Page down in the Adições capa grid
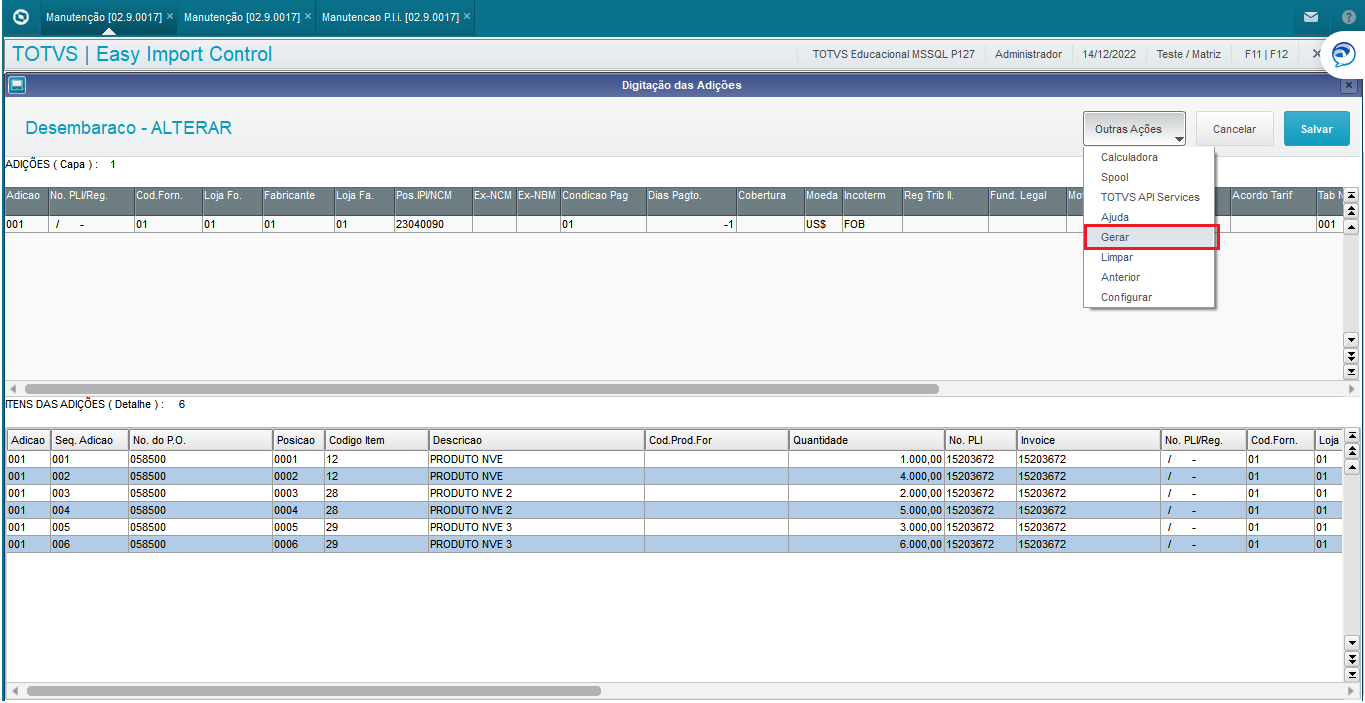 click(x=1351, y=356)
